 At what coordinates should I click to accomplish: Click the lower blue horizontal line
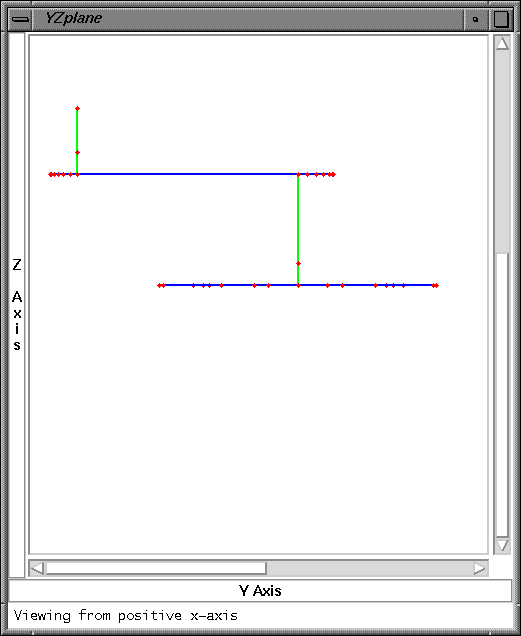tap(296, 285)
